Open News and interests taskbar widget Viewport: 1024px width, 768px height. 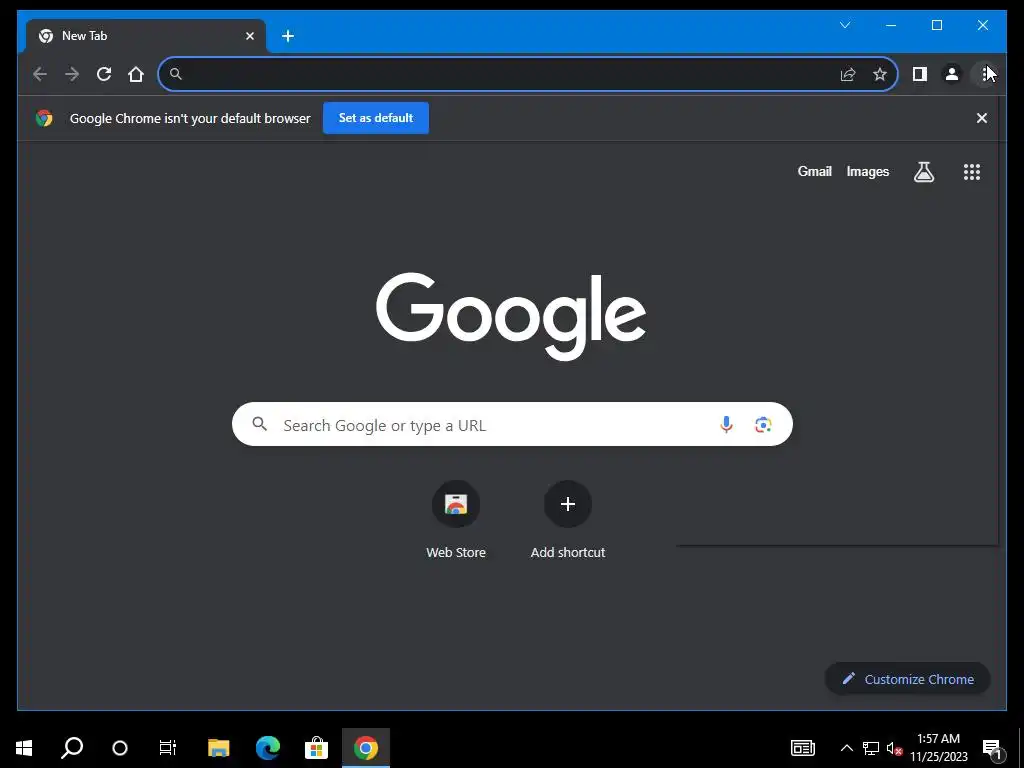pos(803,748)
